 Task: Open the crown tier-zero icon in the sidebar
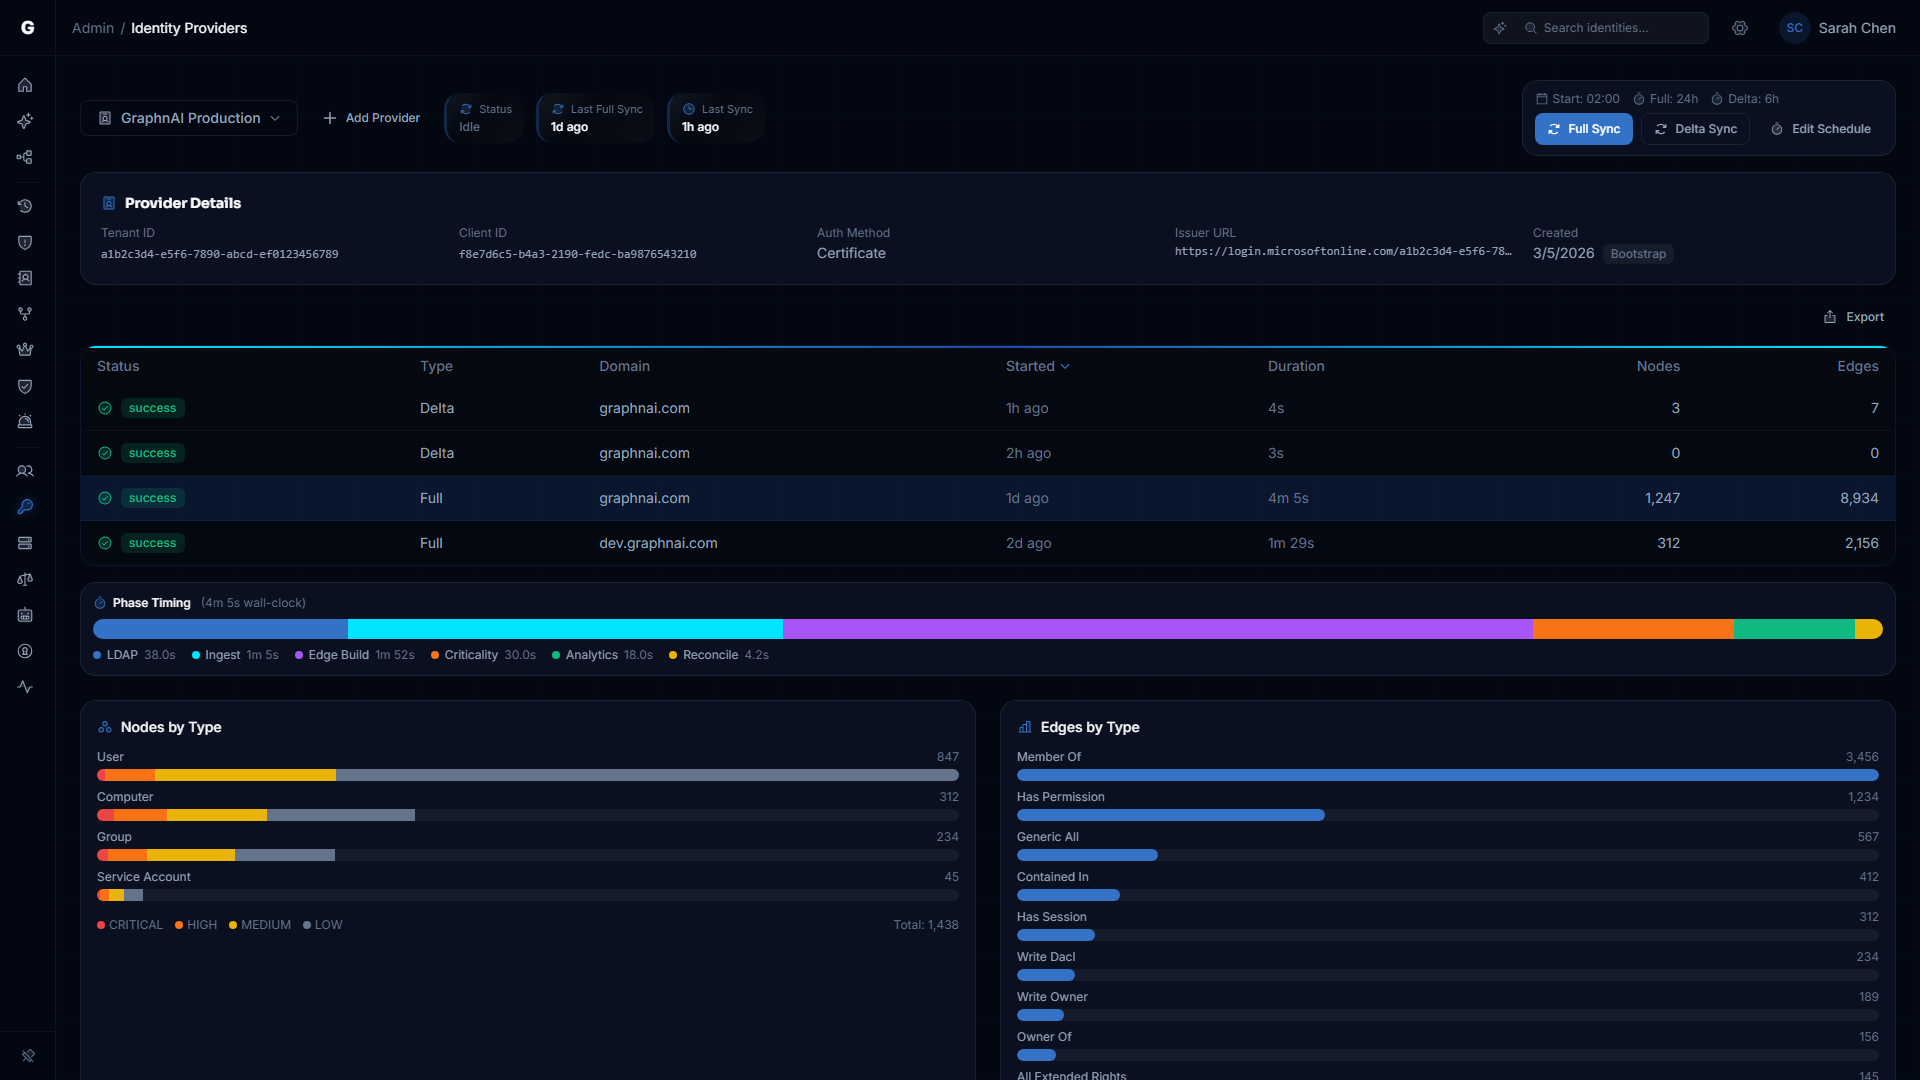coord(25,349)
